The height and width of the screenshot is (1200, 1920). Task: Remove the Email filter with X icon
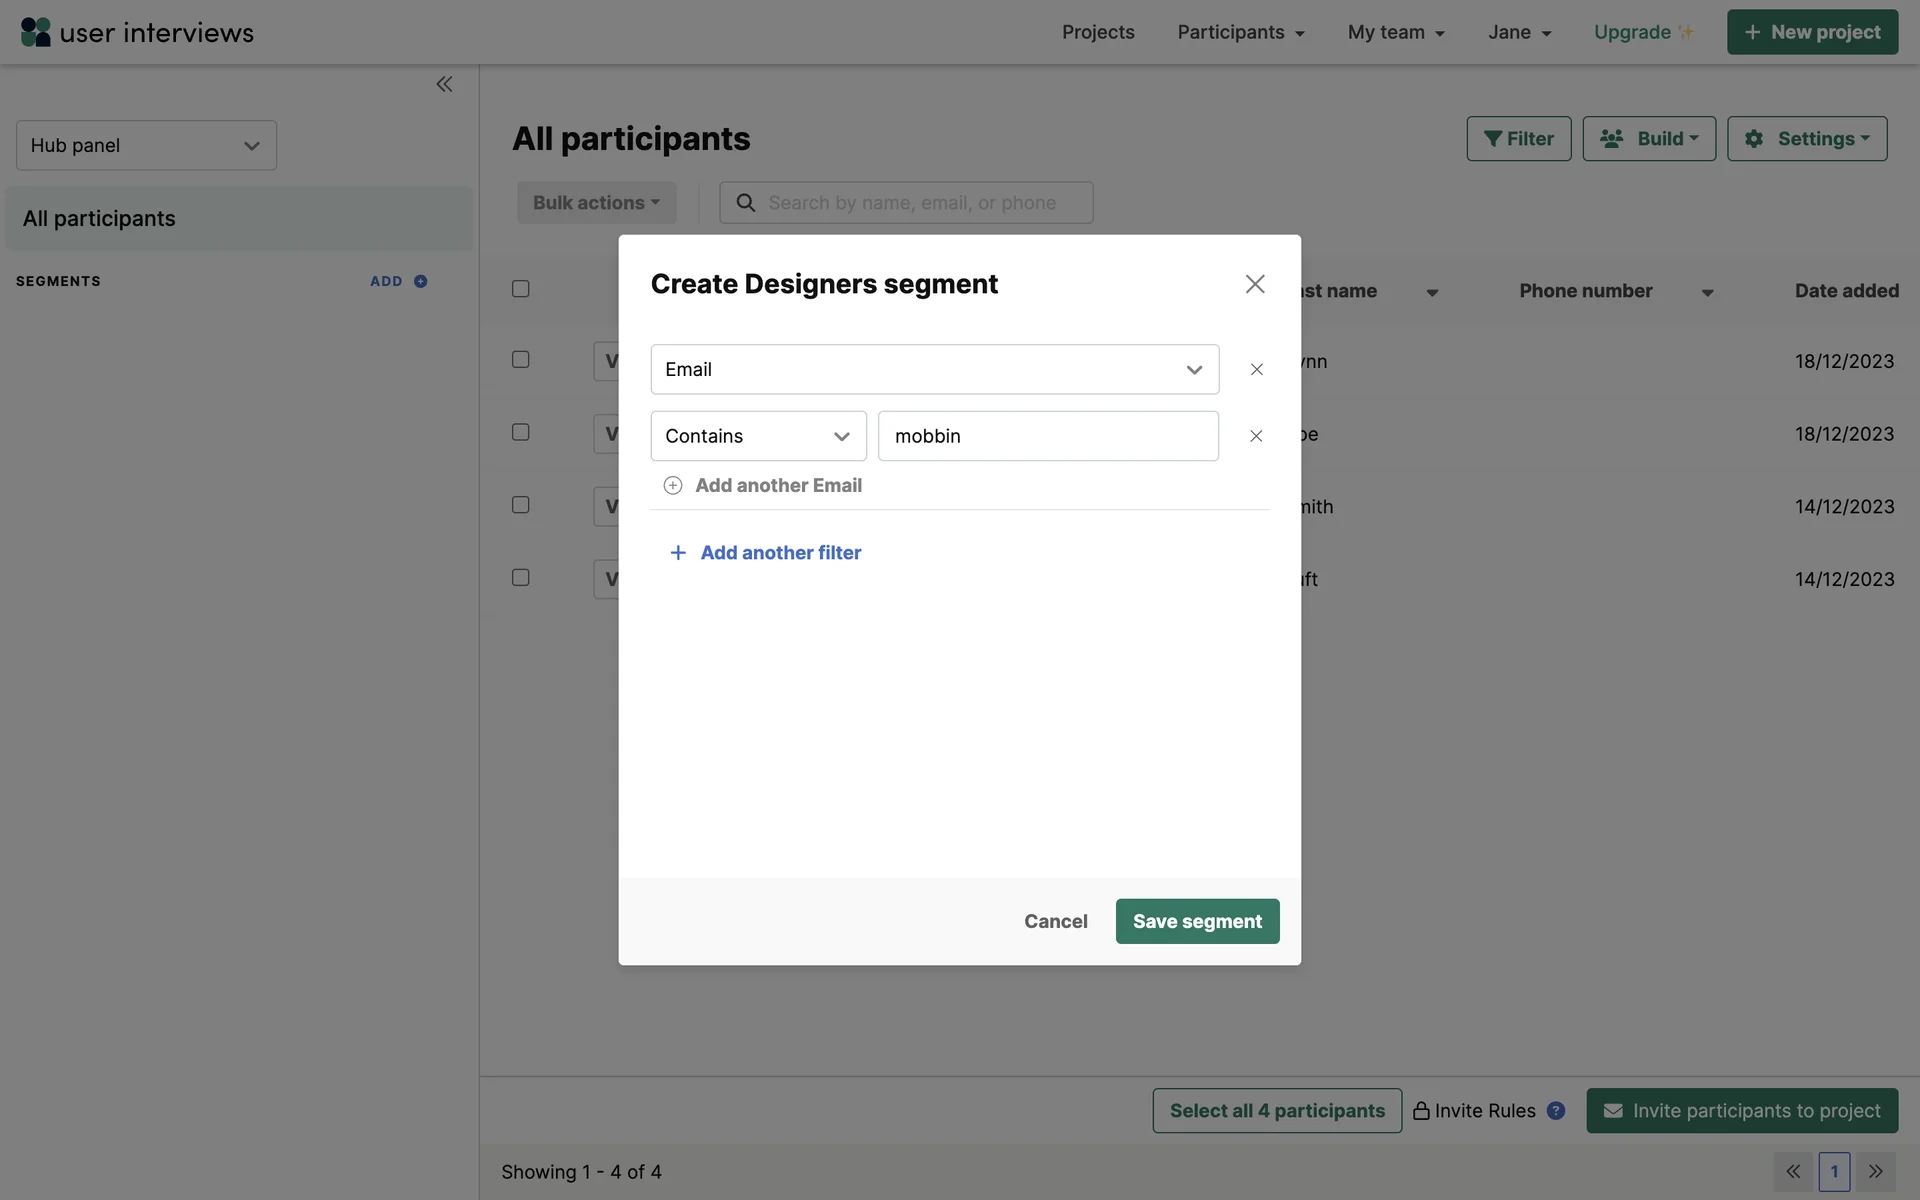[1256, 370]
